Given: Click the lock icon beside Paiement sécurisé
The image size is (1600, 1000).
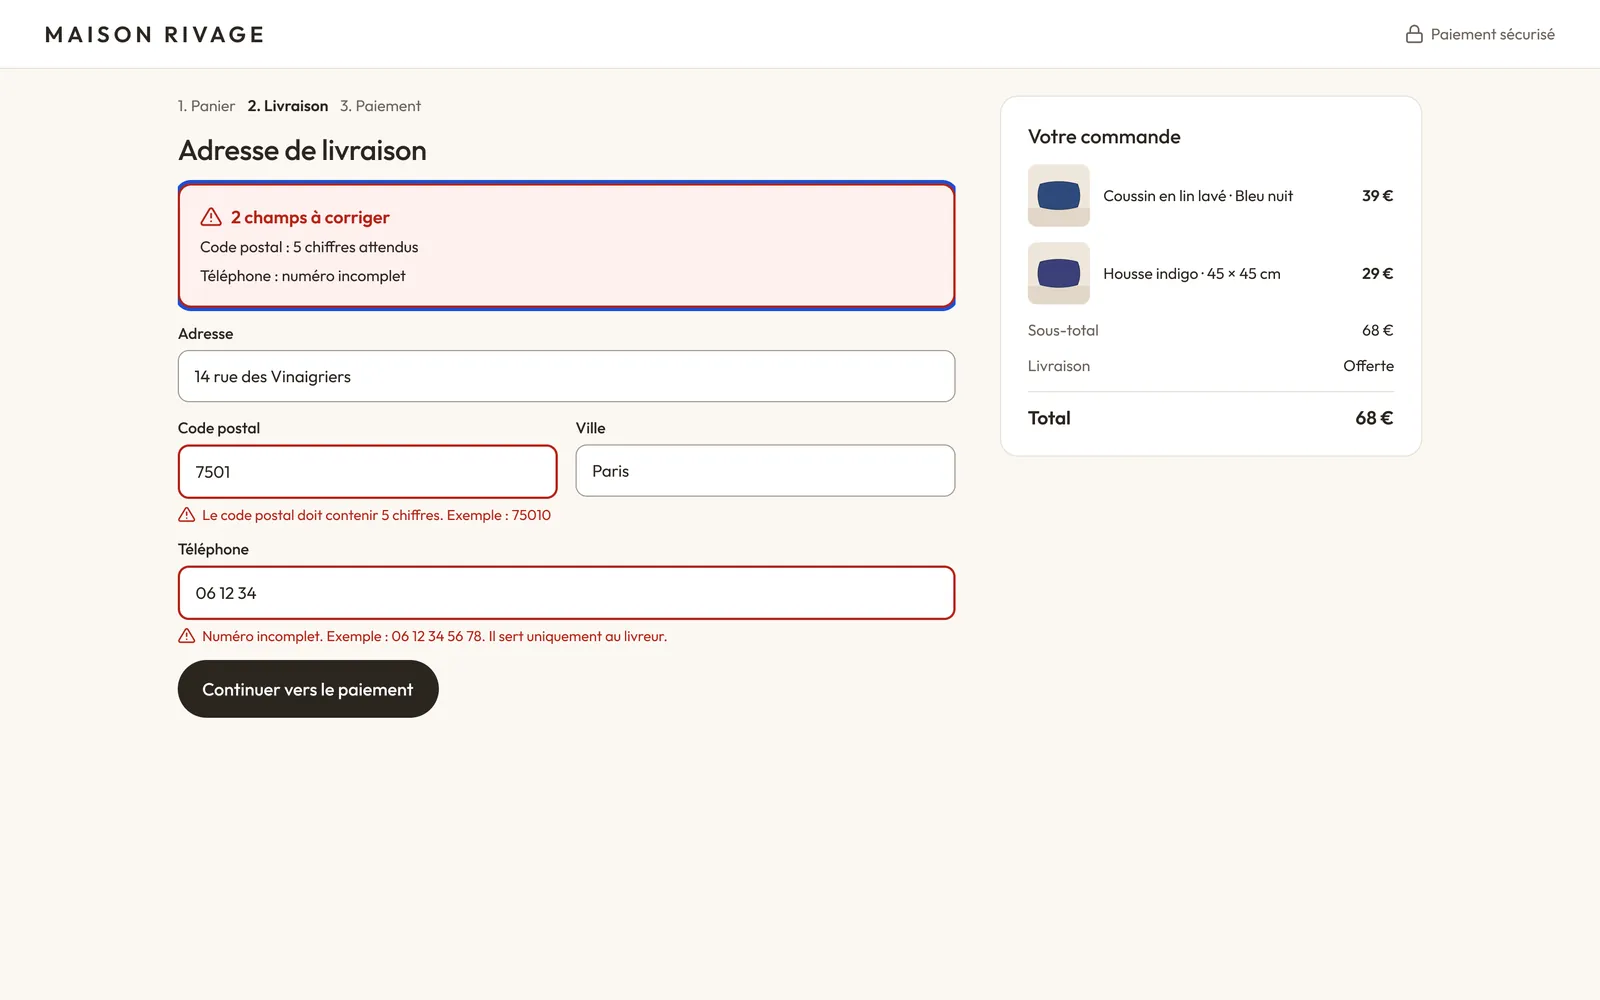Looking at the screenshot, I should [1414, 34].
